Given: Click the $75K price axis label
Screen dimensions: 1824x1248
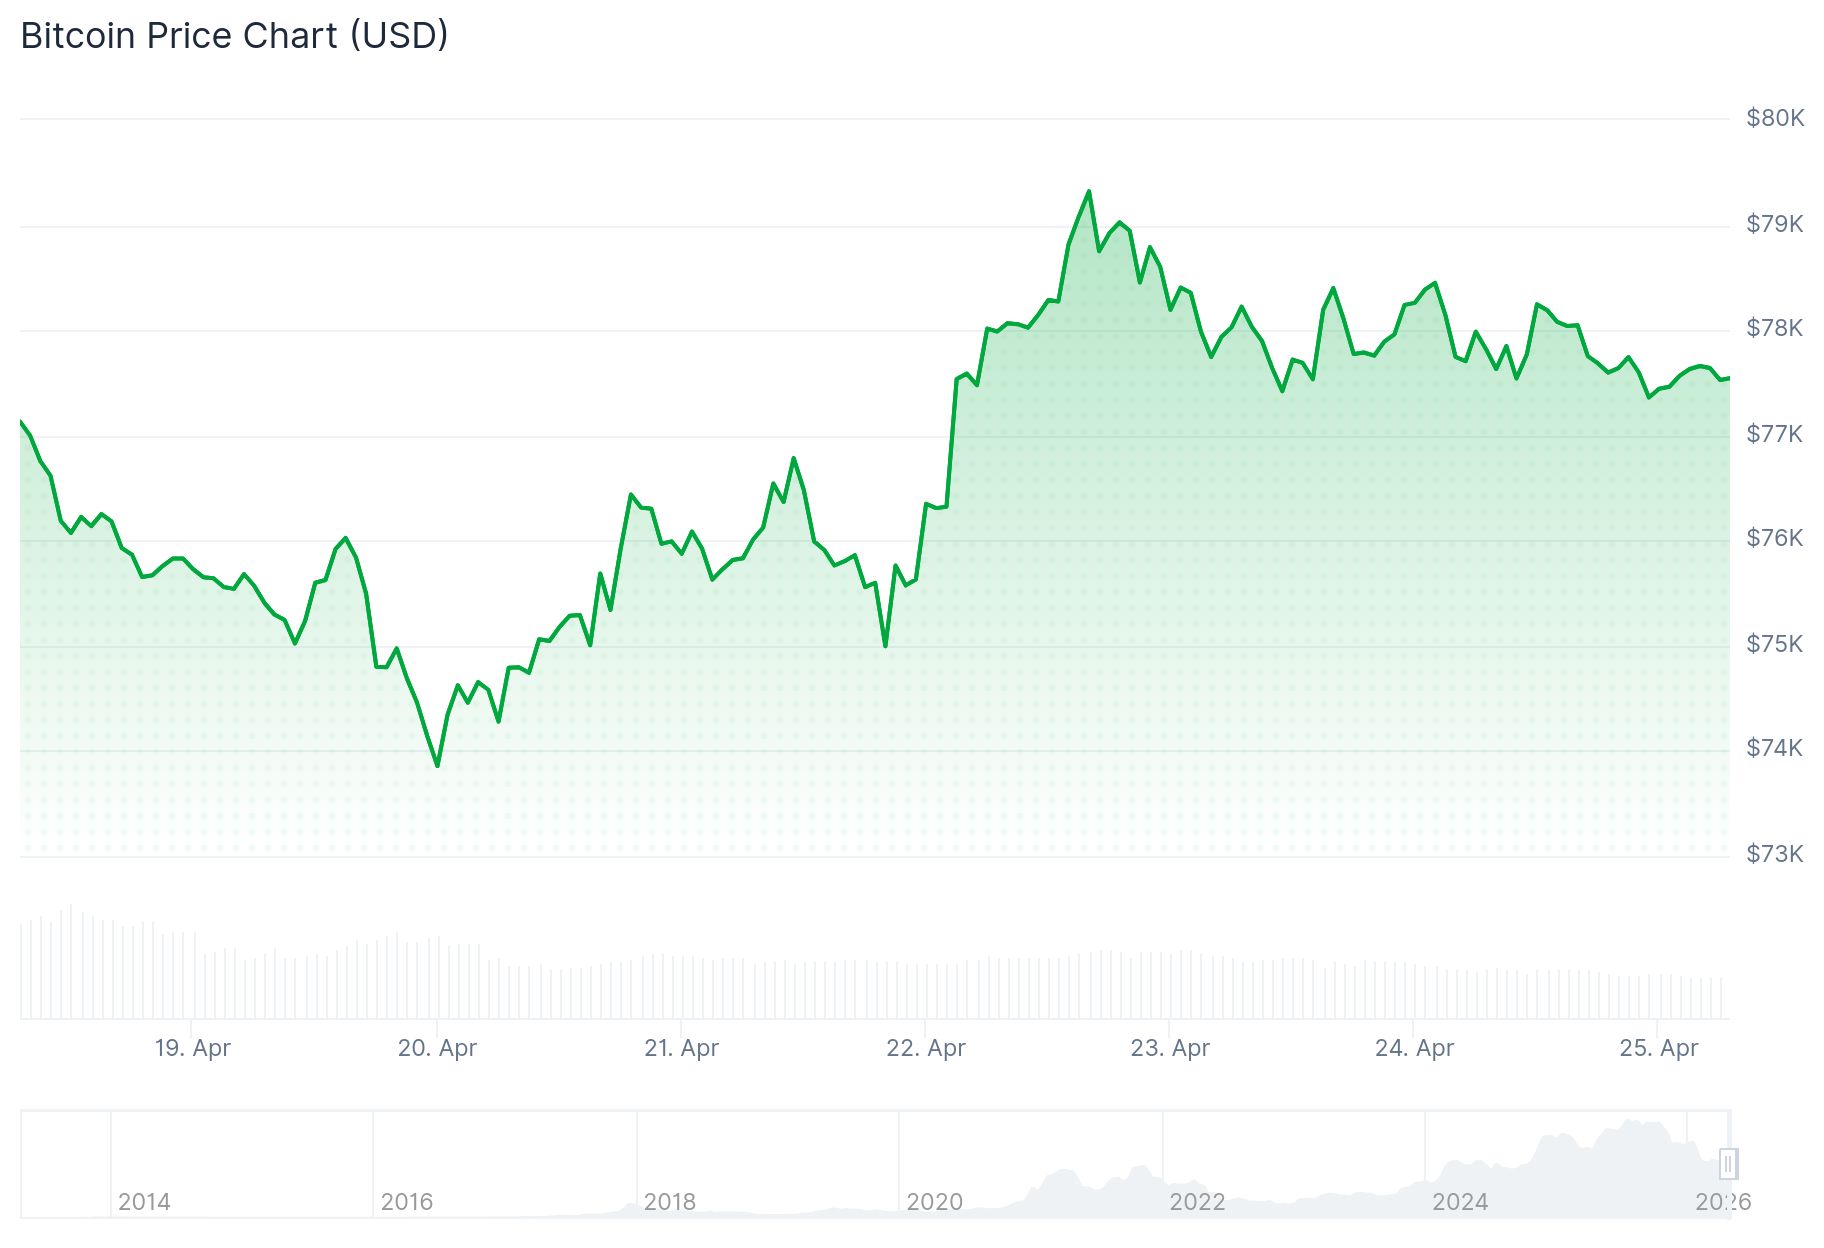Looking at the screenshot, I should pos(1775,644).
